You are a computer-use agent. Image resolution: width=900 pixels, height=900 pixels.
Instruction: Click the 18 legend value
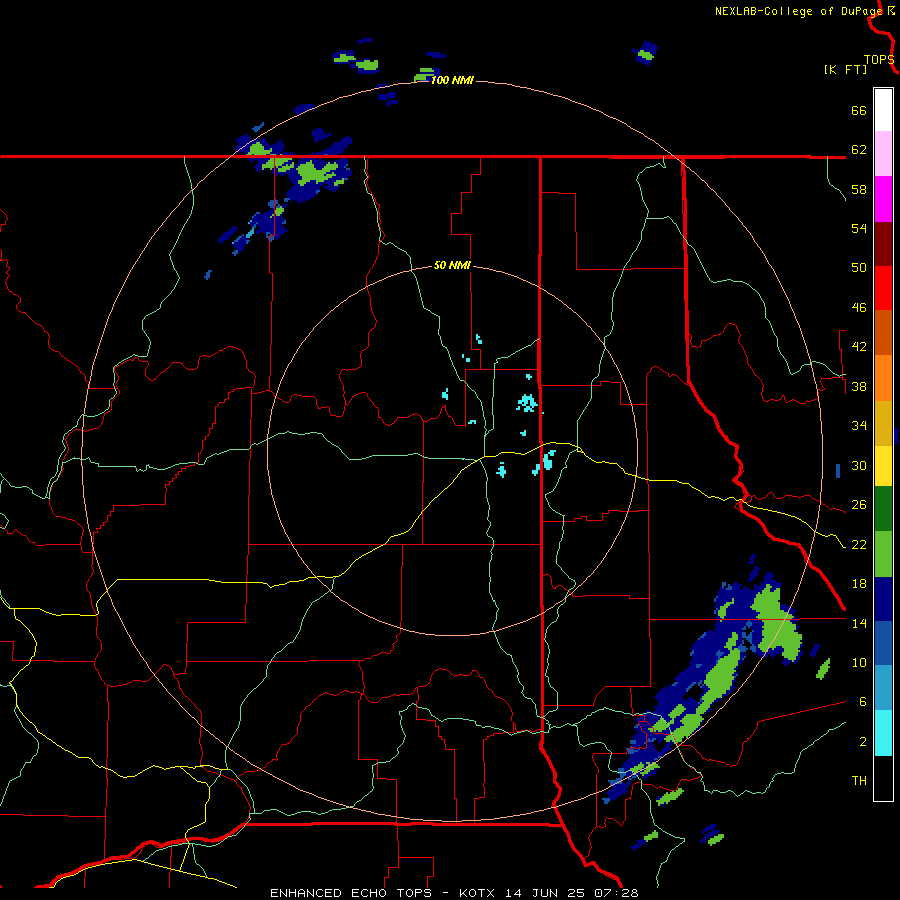tap(859, 584)
